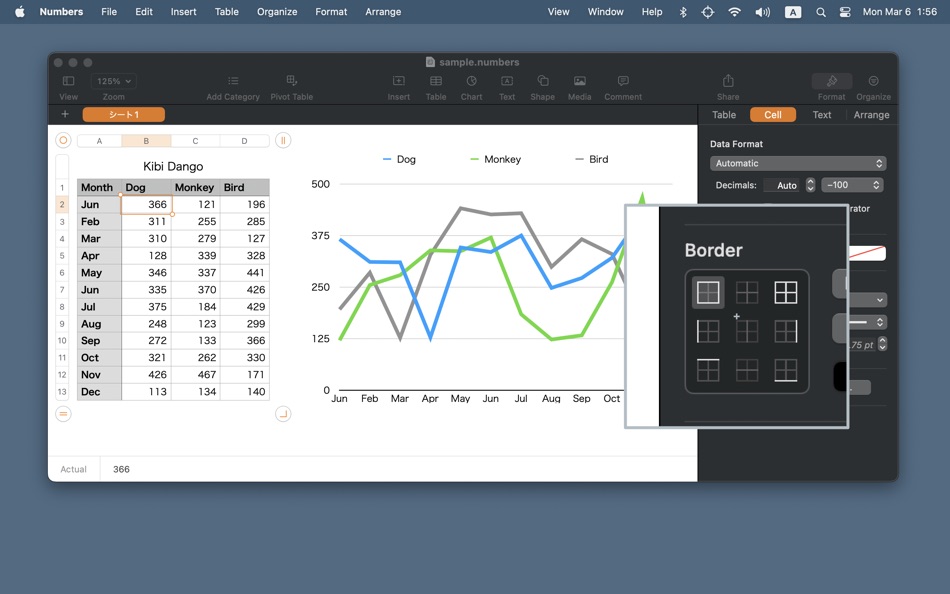
Task: Insert a Shape from toolbar
Action: click(x=543, y=81)
